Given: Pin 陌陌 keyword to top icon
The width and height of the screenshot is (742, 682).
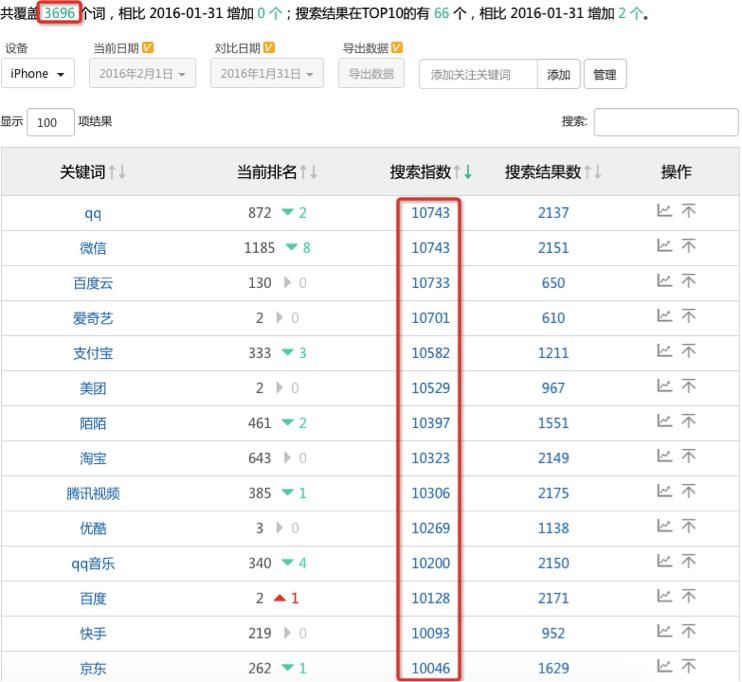Looking at the screenshot, I should [x=689, y=421].
